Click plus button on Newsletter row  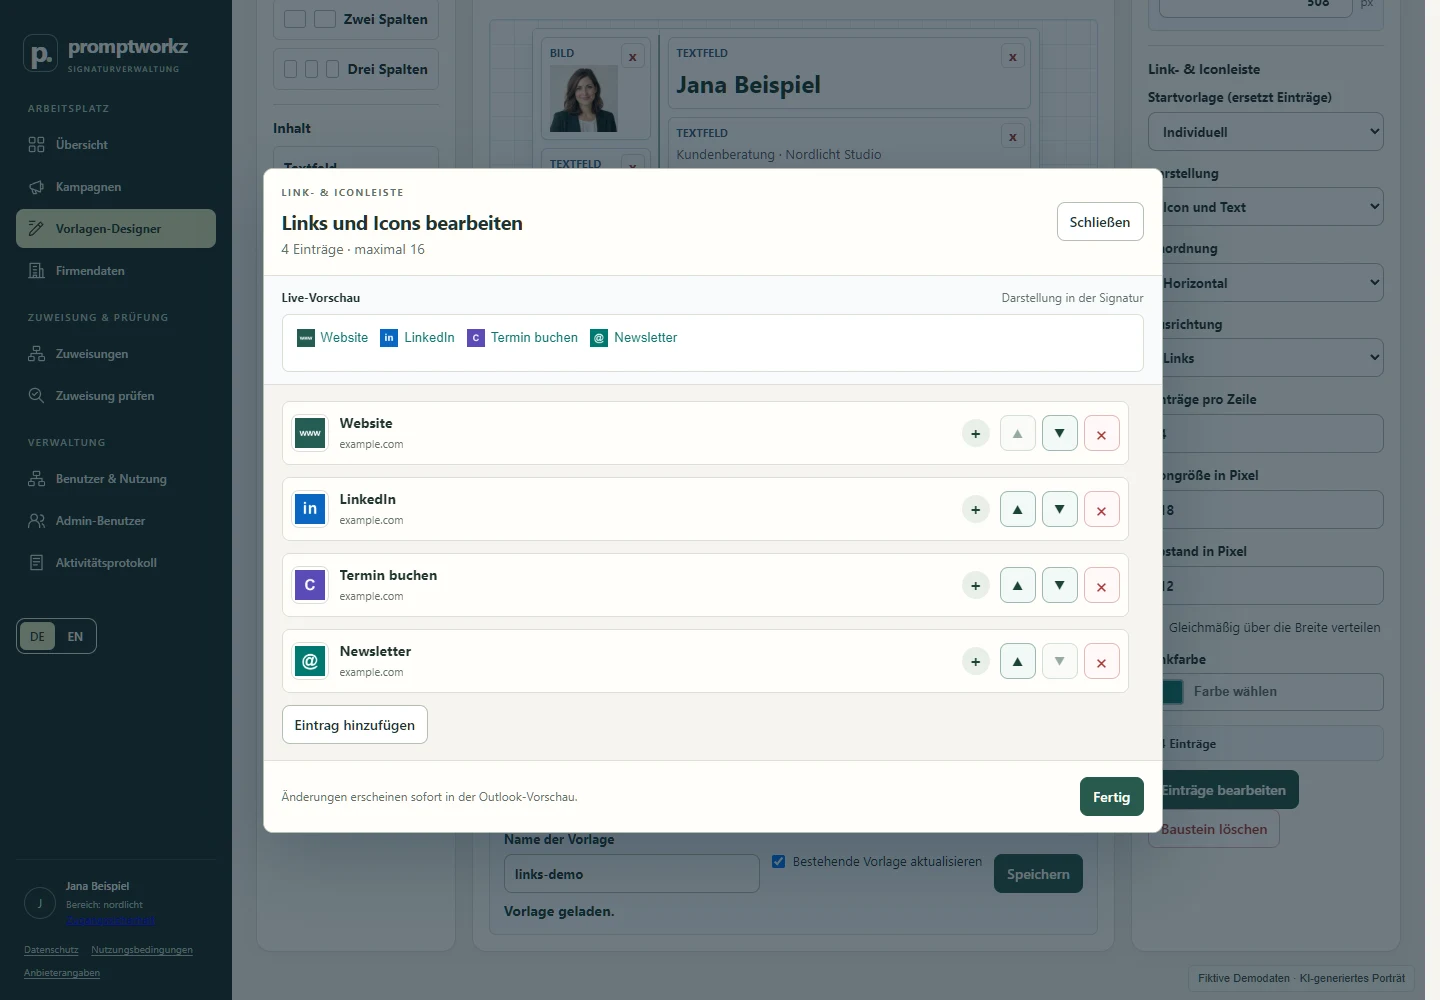[x=975, y=661]
